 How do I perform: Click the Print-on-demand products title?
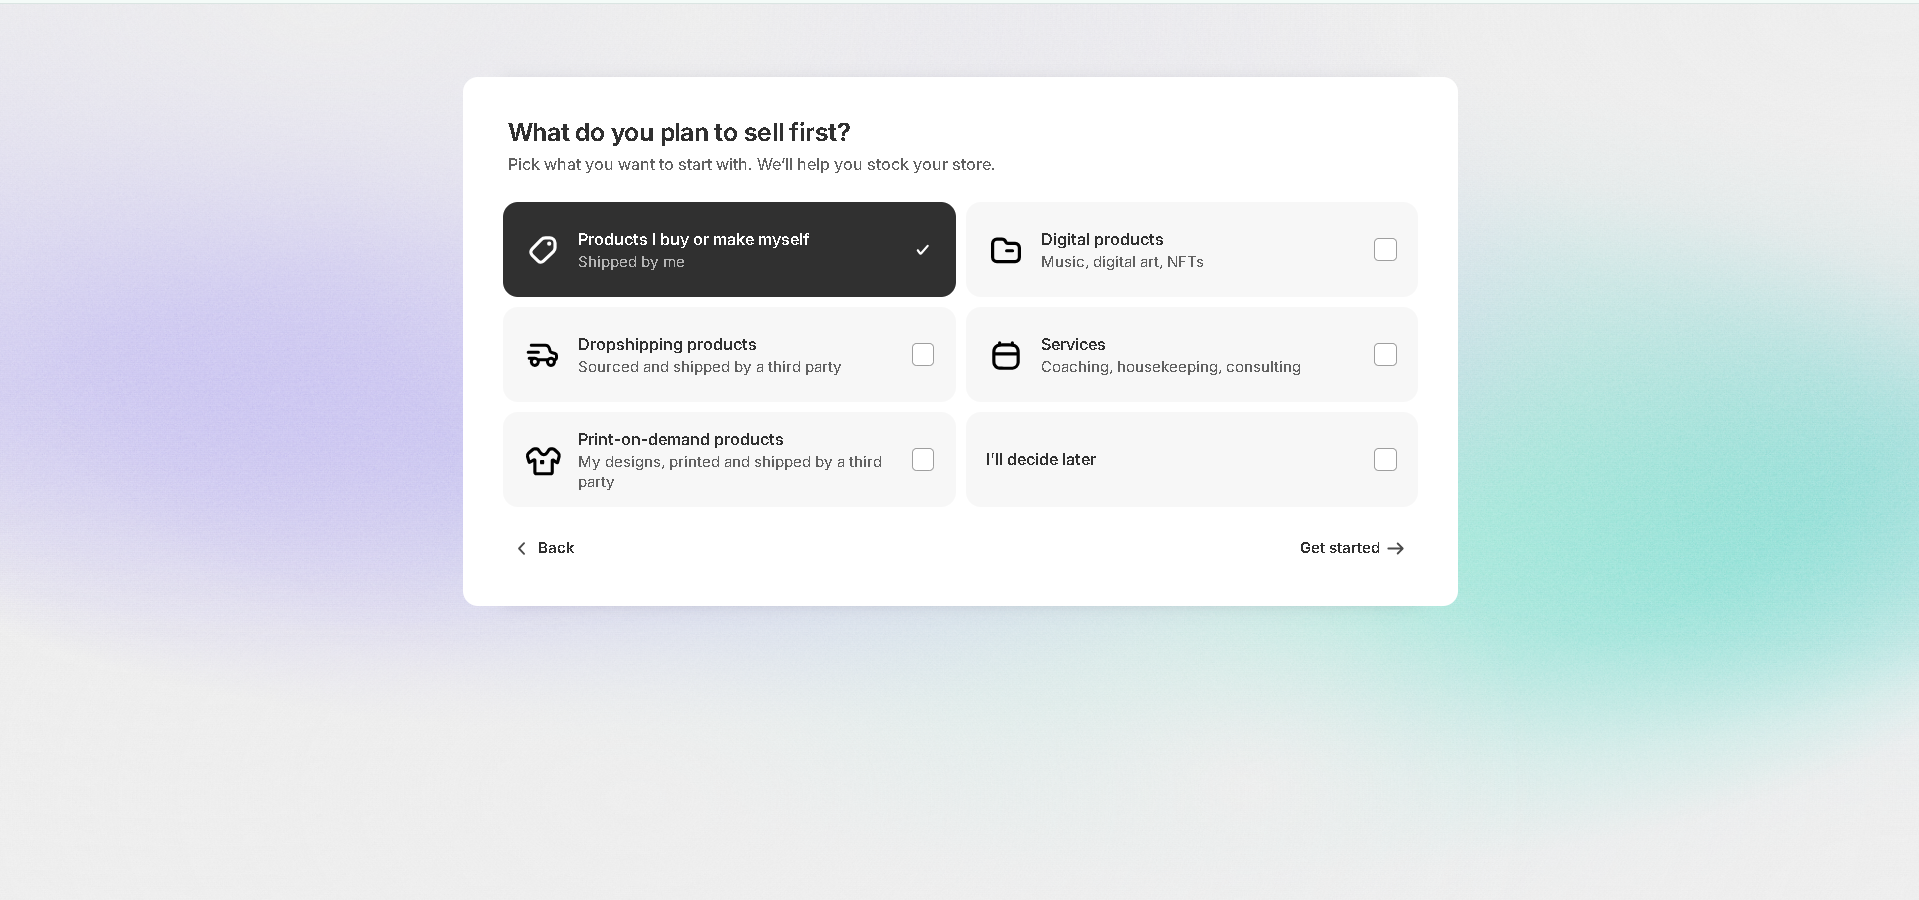pos(680,439)
